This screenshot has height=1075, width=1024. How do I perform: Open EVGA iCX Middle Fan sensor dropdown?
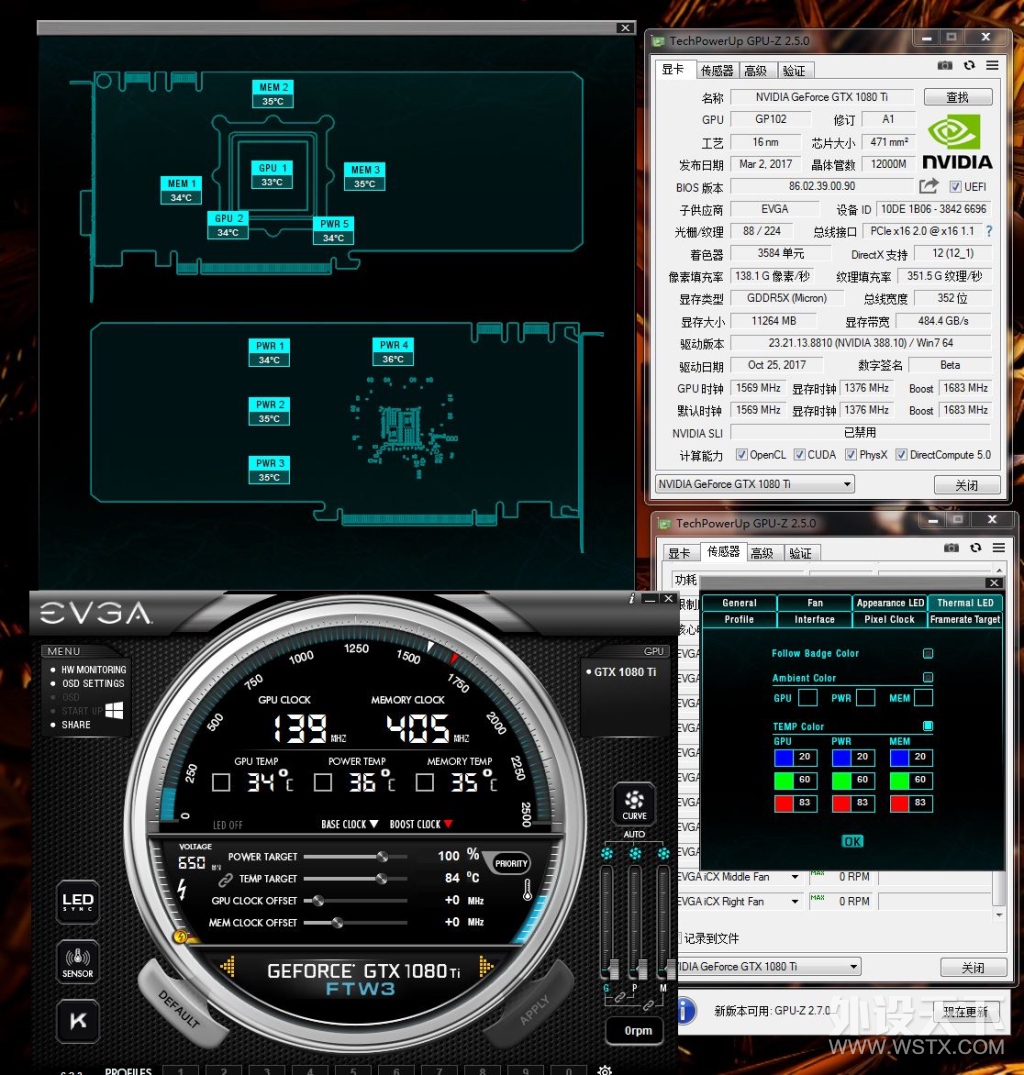point(795,877)
